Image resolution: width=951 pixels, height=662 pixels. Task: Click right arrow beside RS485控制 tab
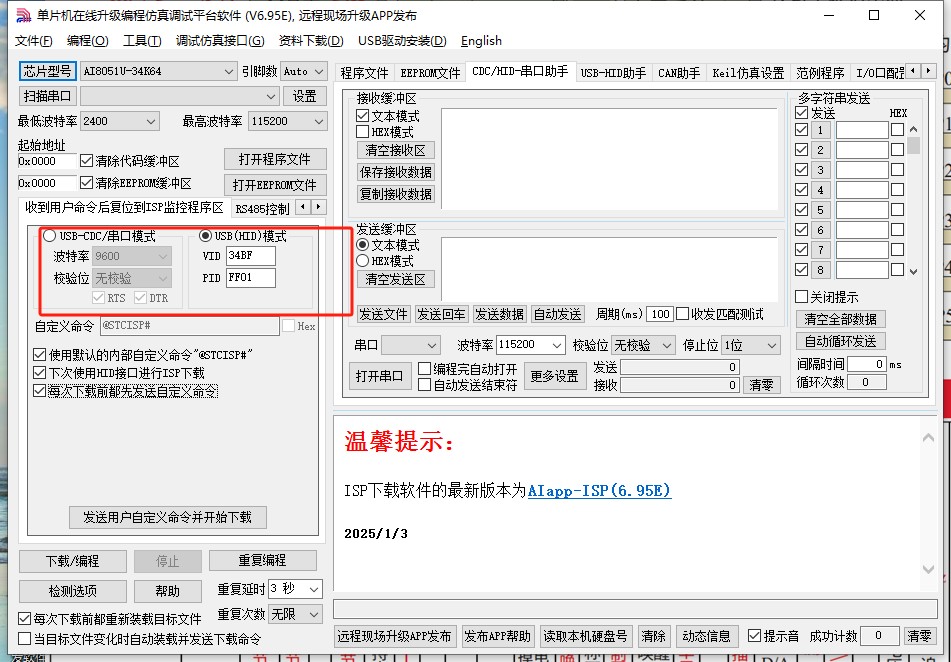coord(319,207)
